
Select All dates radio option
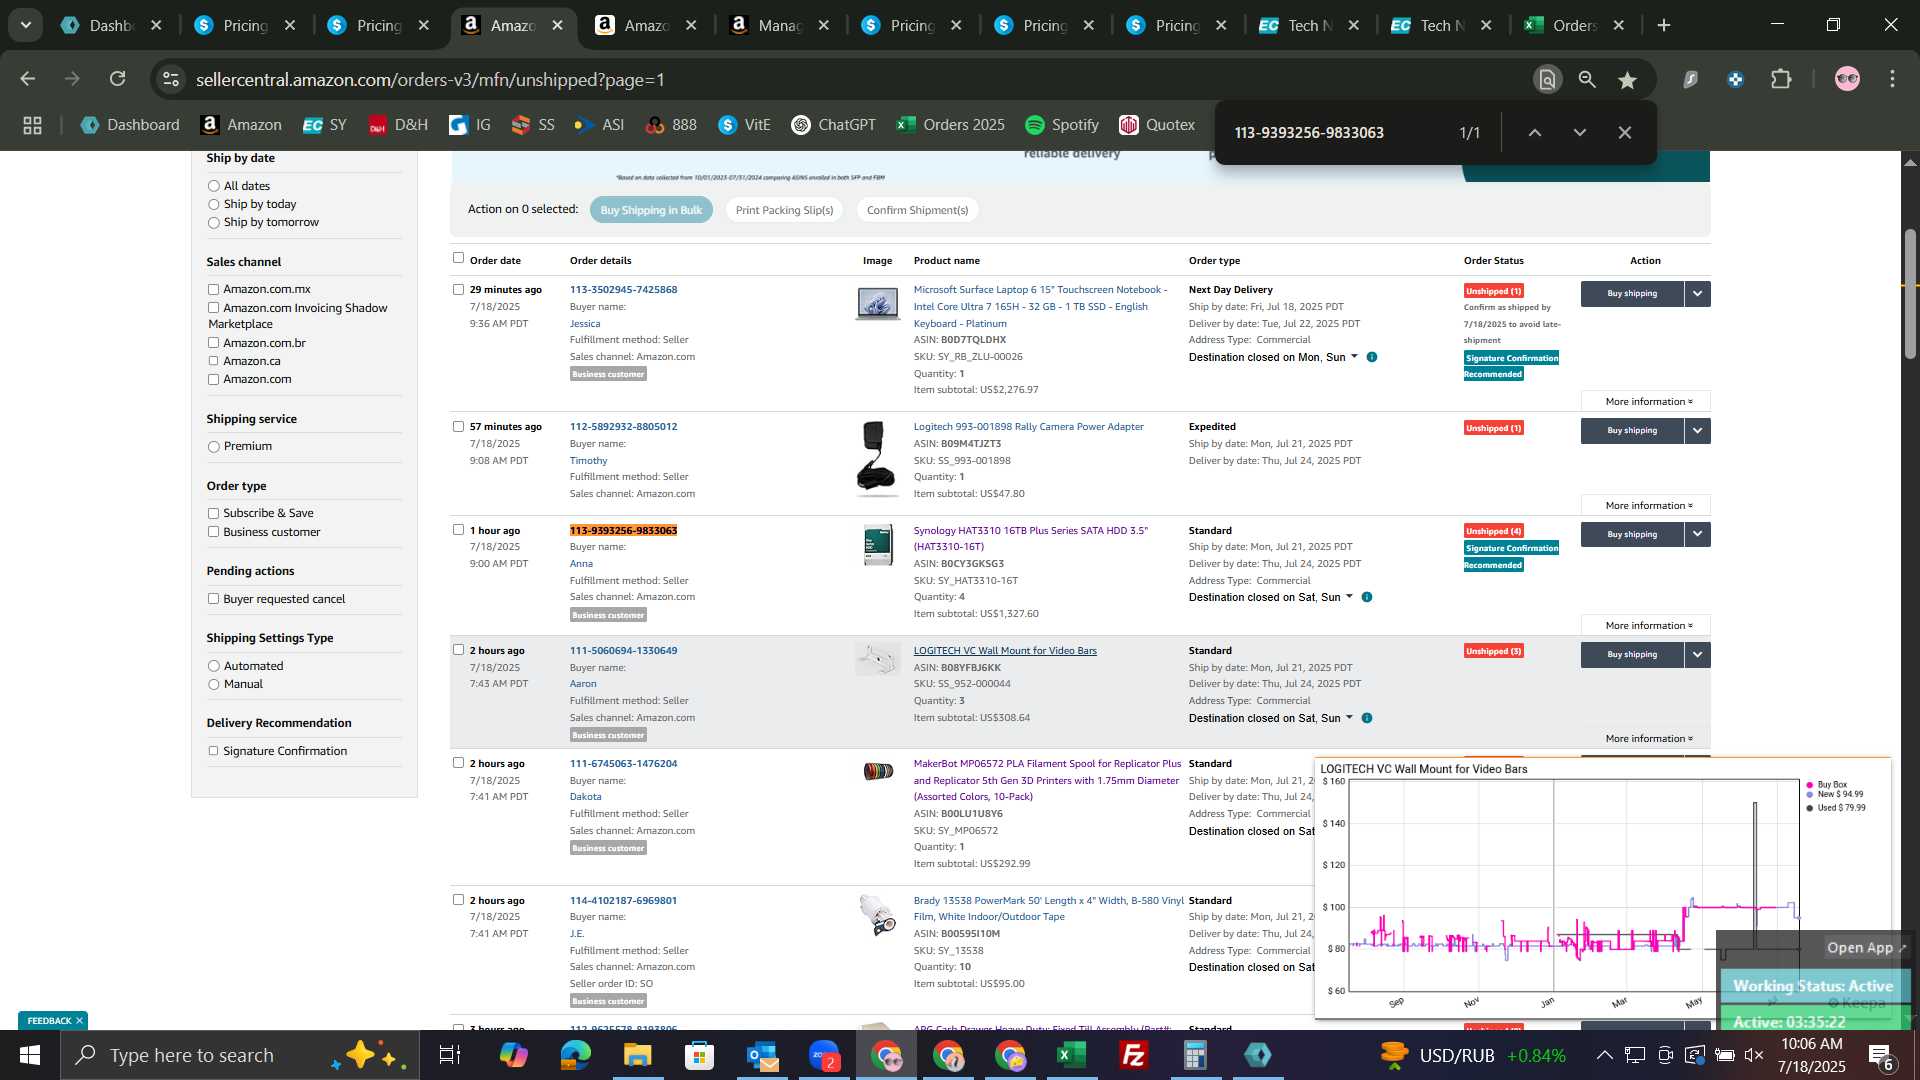tap(213, 186)
